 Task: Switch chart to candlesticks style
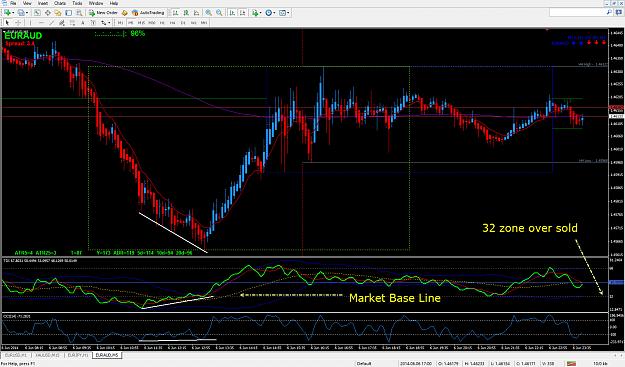pyautogui.click(x=186, y=13)
